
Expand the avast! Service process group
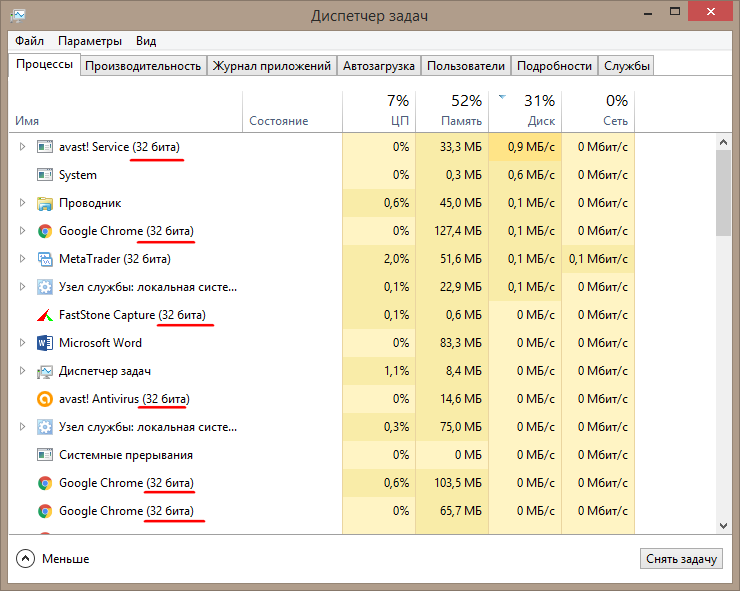coord(22,147)
